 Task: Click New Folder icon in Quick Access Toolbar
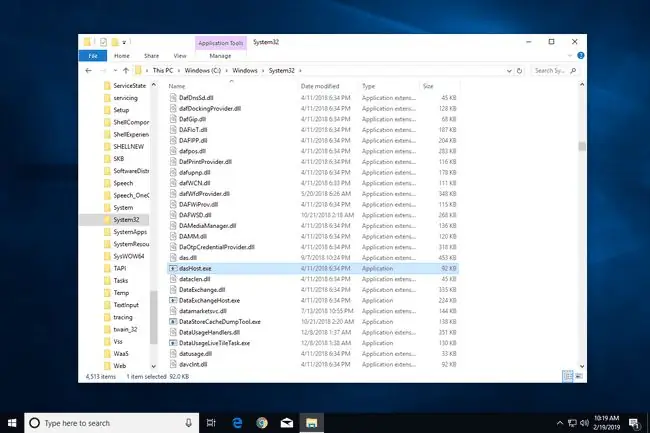coord(115,42)
